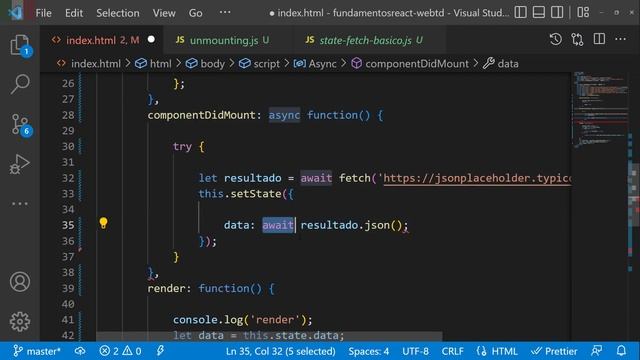Open Go to Line via Ln 35, Col 32

281,351
